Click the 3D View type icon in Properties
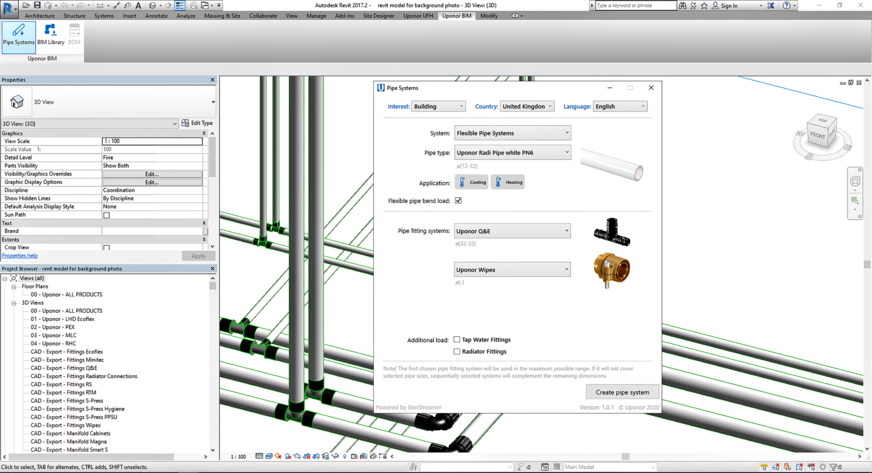The width and height of the screenshot is (872, 473). pyautogui.click(x=17, y=102)
